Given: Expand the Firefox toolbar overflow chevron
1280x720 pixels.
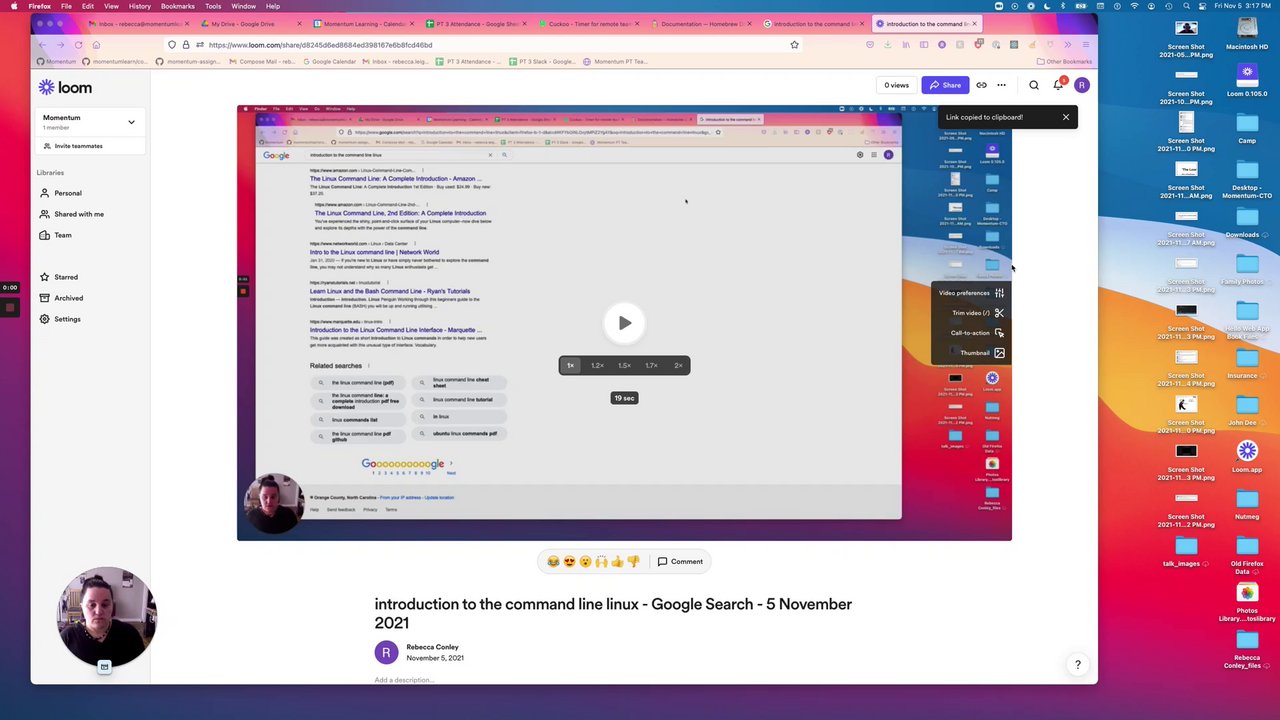Looking at the screenshot, I should click(x=1068, y=45).
